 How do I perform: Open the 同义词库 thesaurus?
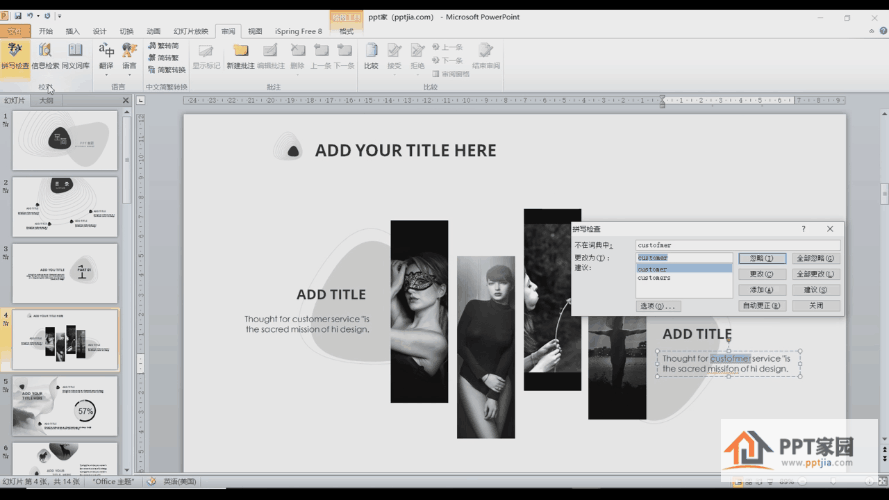tap(75, 56)
